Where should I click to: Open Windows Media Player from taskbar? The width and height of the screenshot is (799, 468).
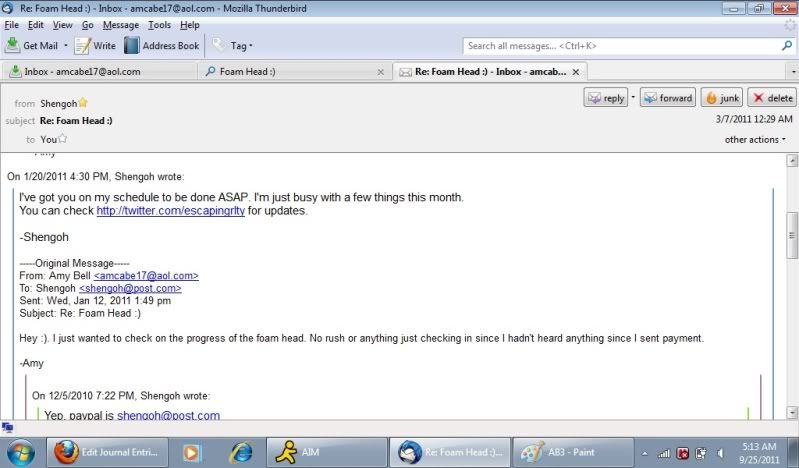tap(192, 452)
